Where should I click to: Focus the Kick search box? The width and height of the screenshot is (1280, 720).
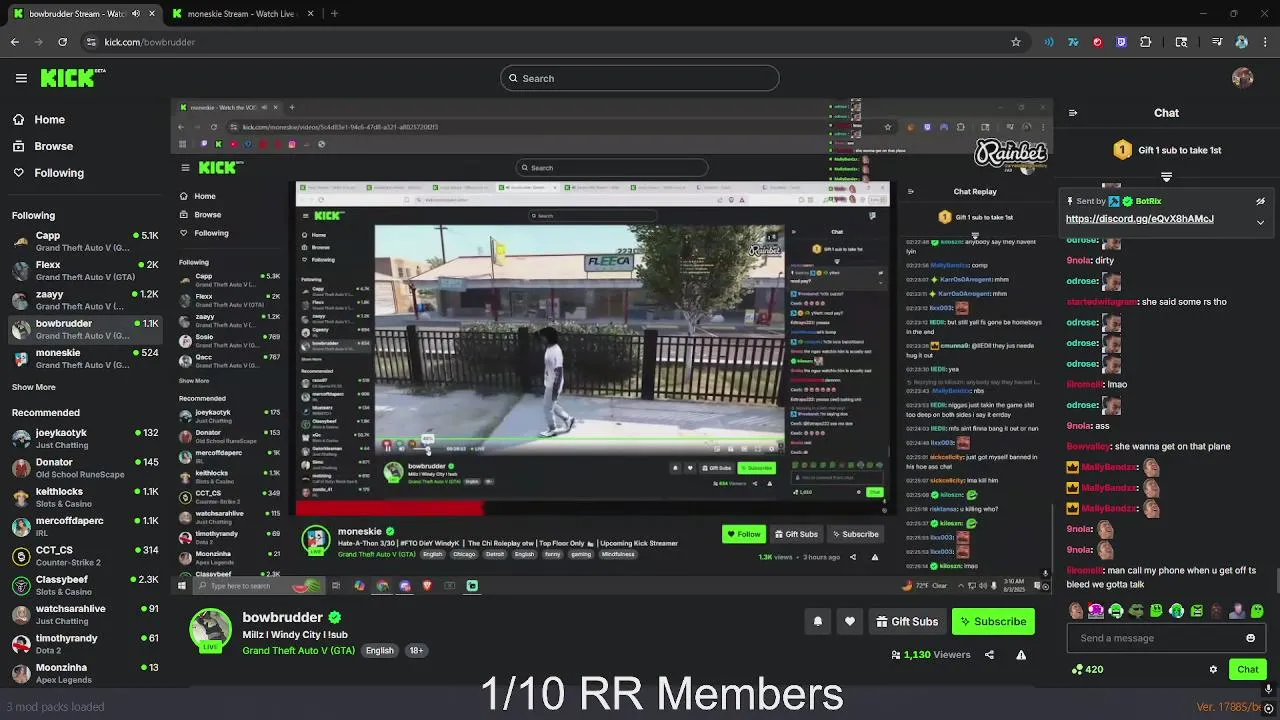639,78
